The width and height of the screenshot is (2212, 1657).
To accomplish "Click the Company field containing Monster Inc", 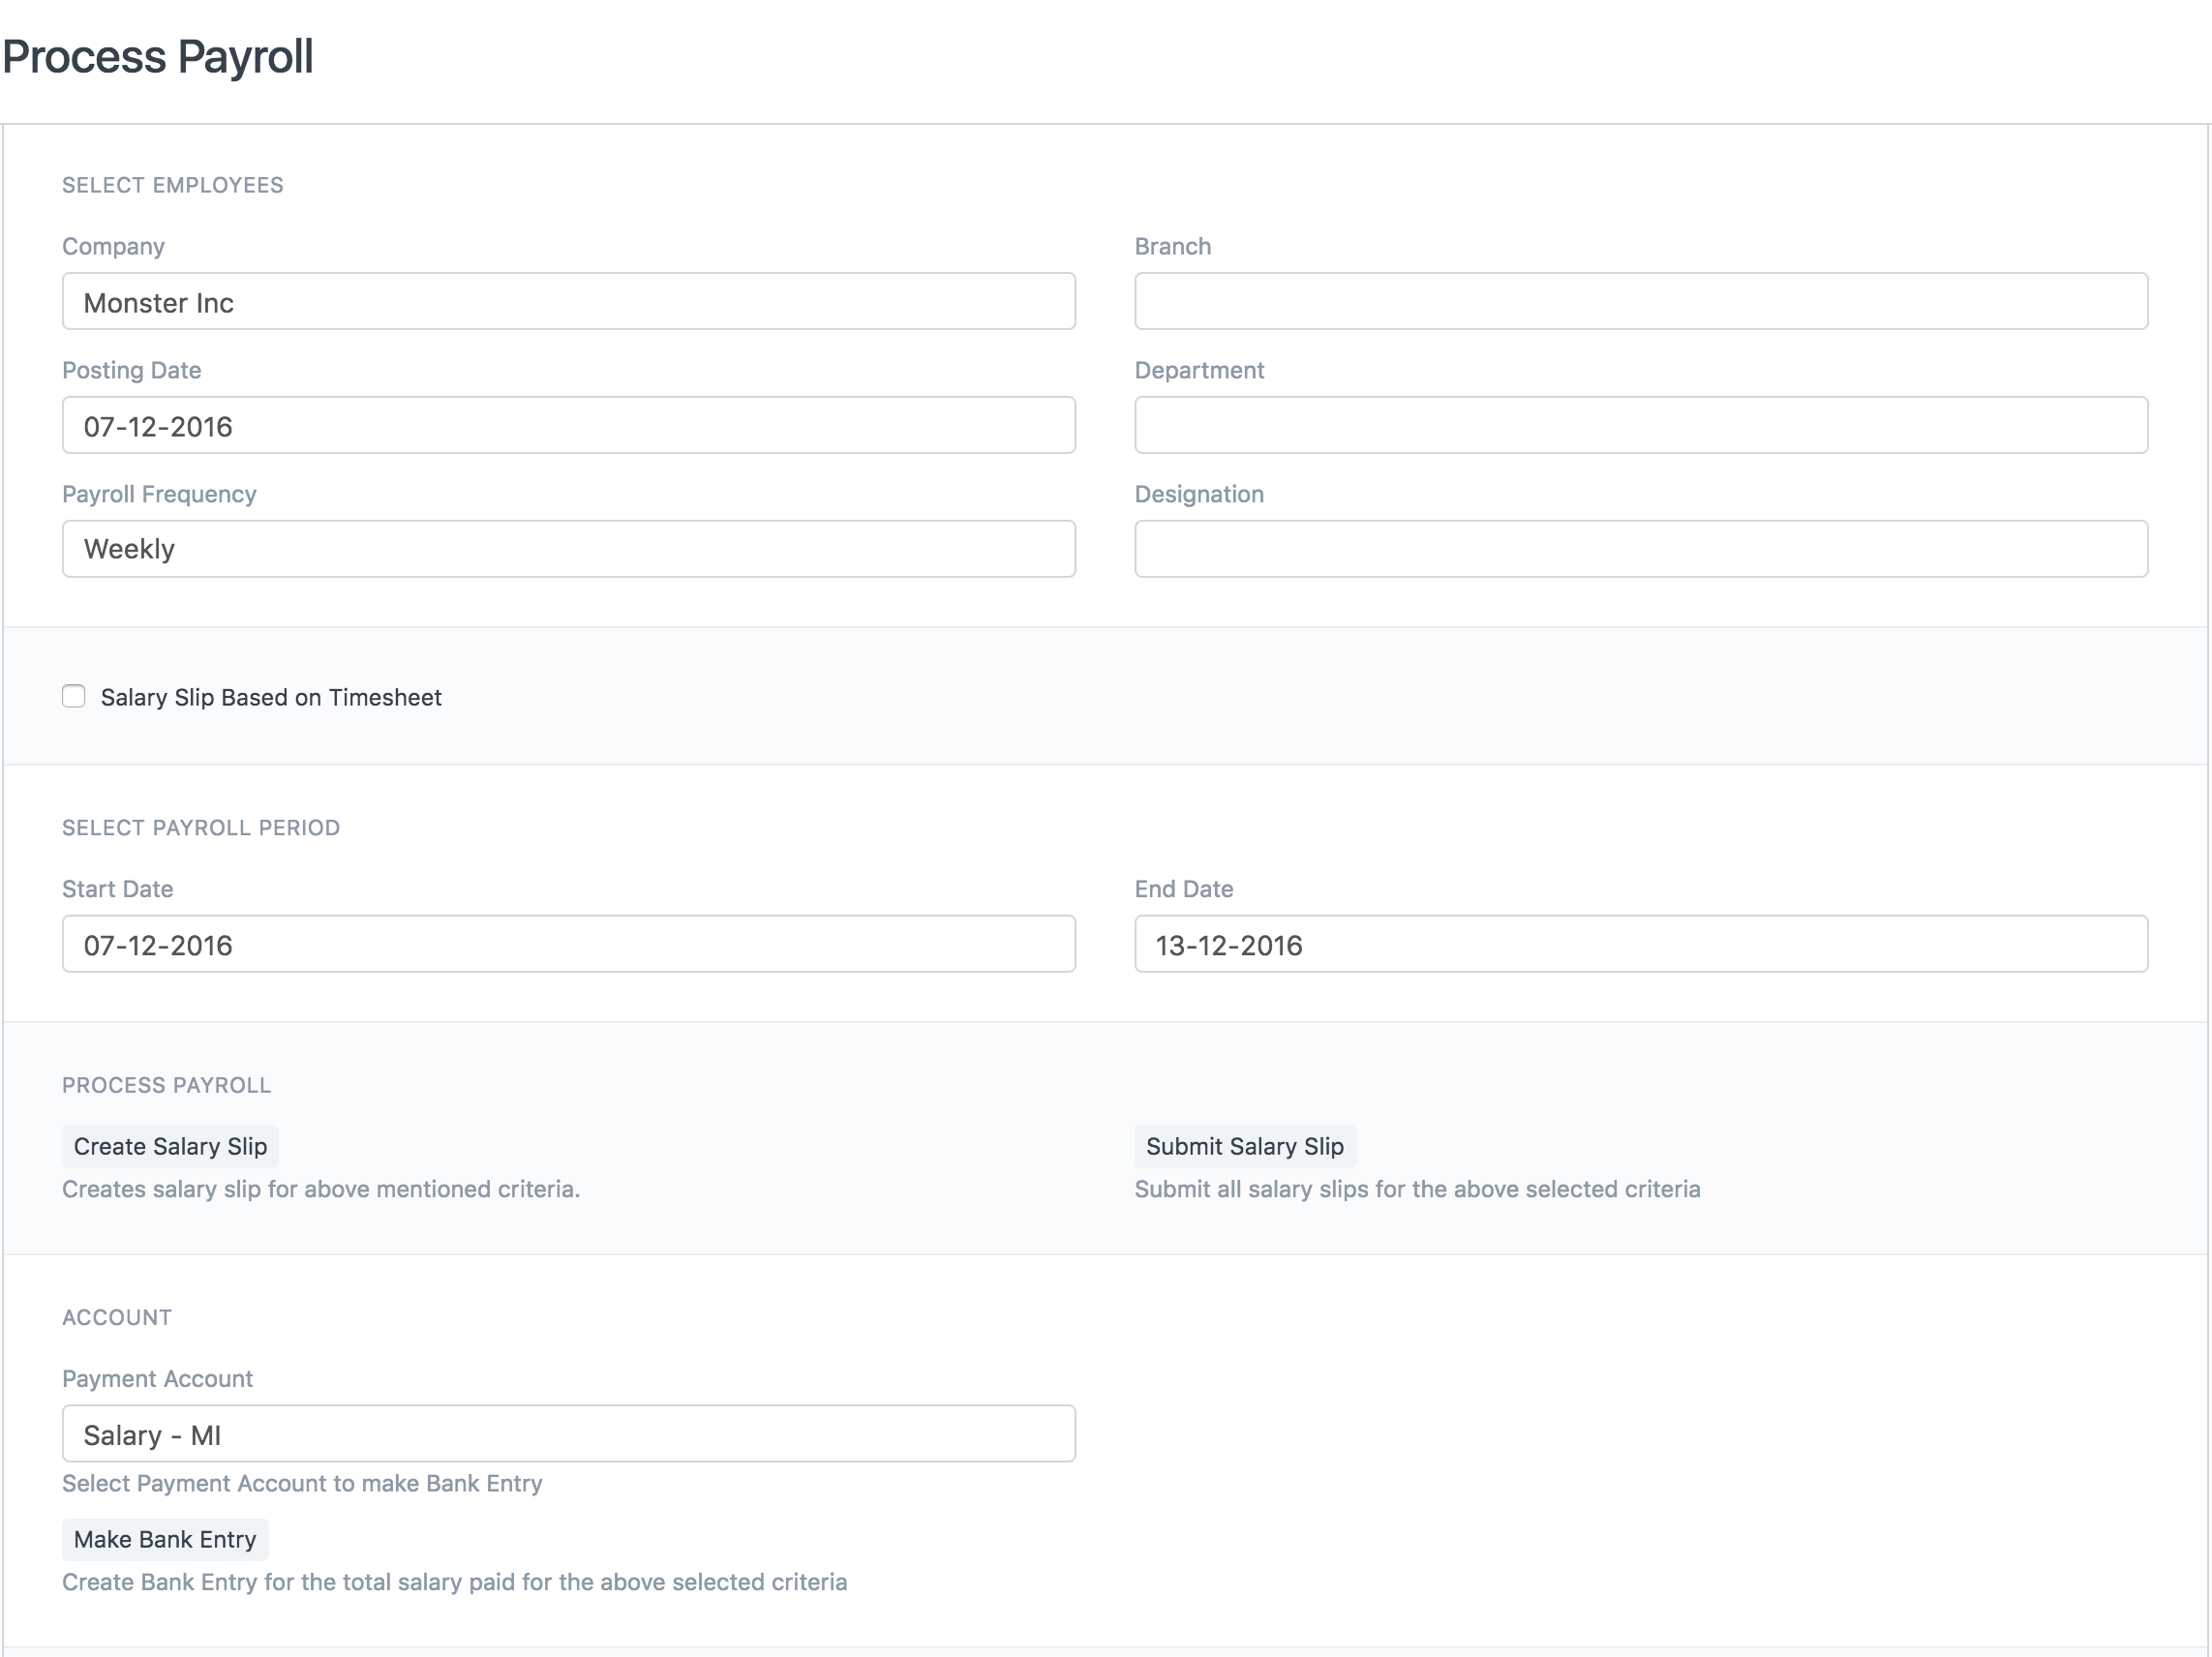I will tap(568, 302).
